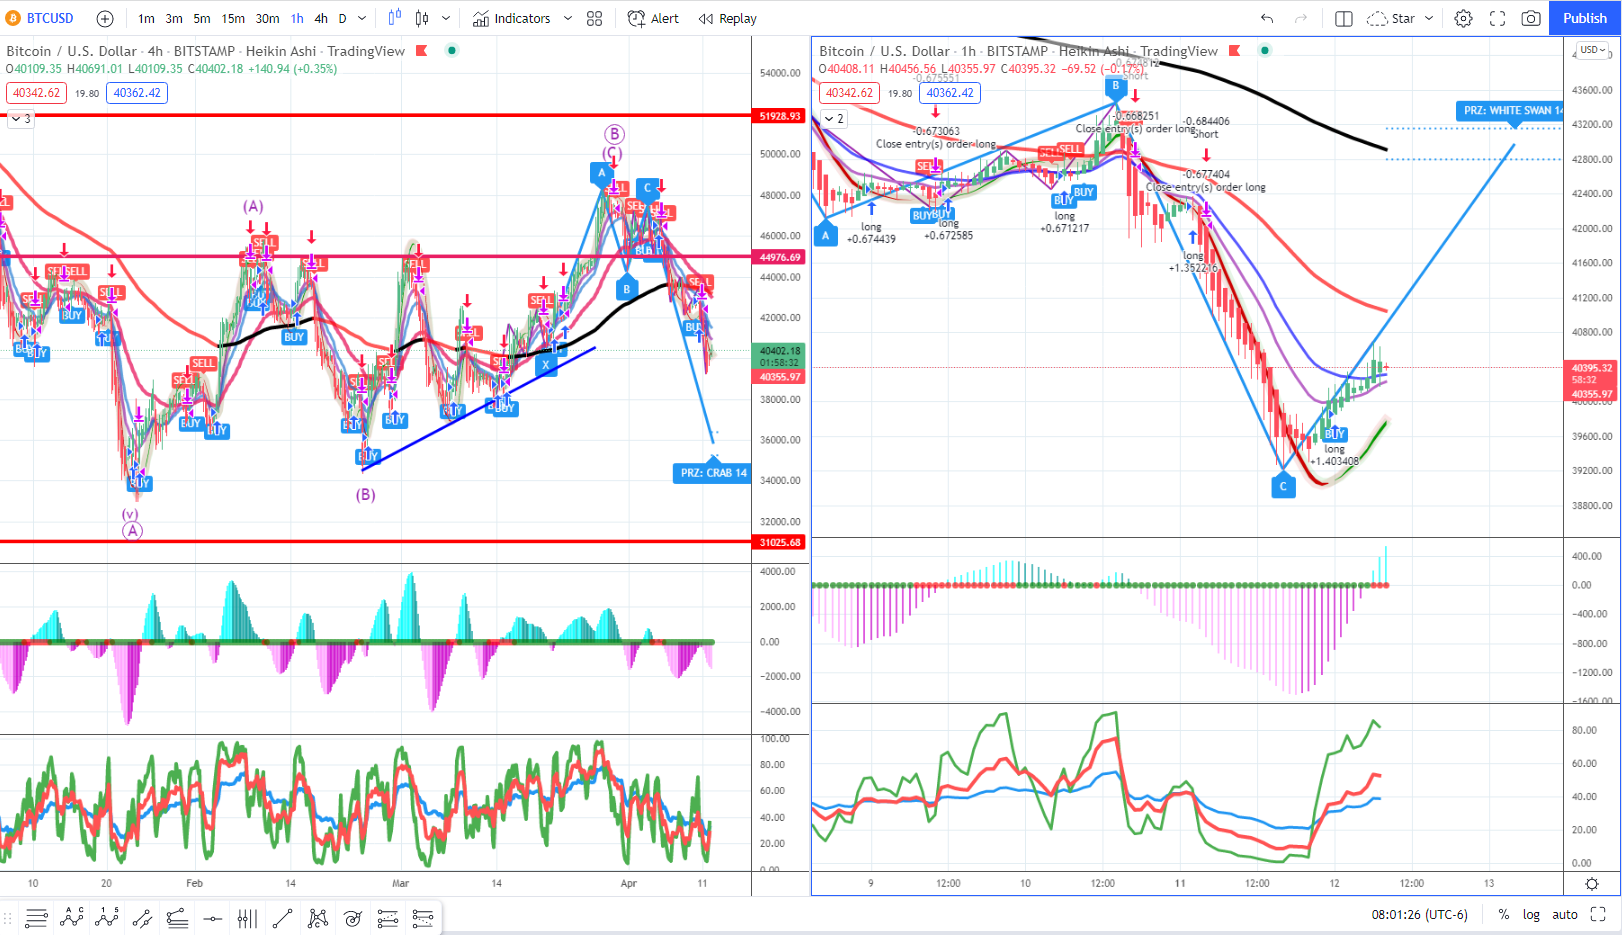Select the candlestick chart type icon

pyautogui.click(x=422, y=18)
